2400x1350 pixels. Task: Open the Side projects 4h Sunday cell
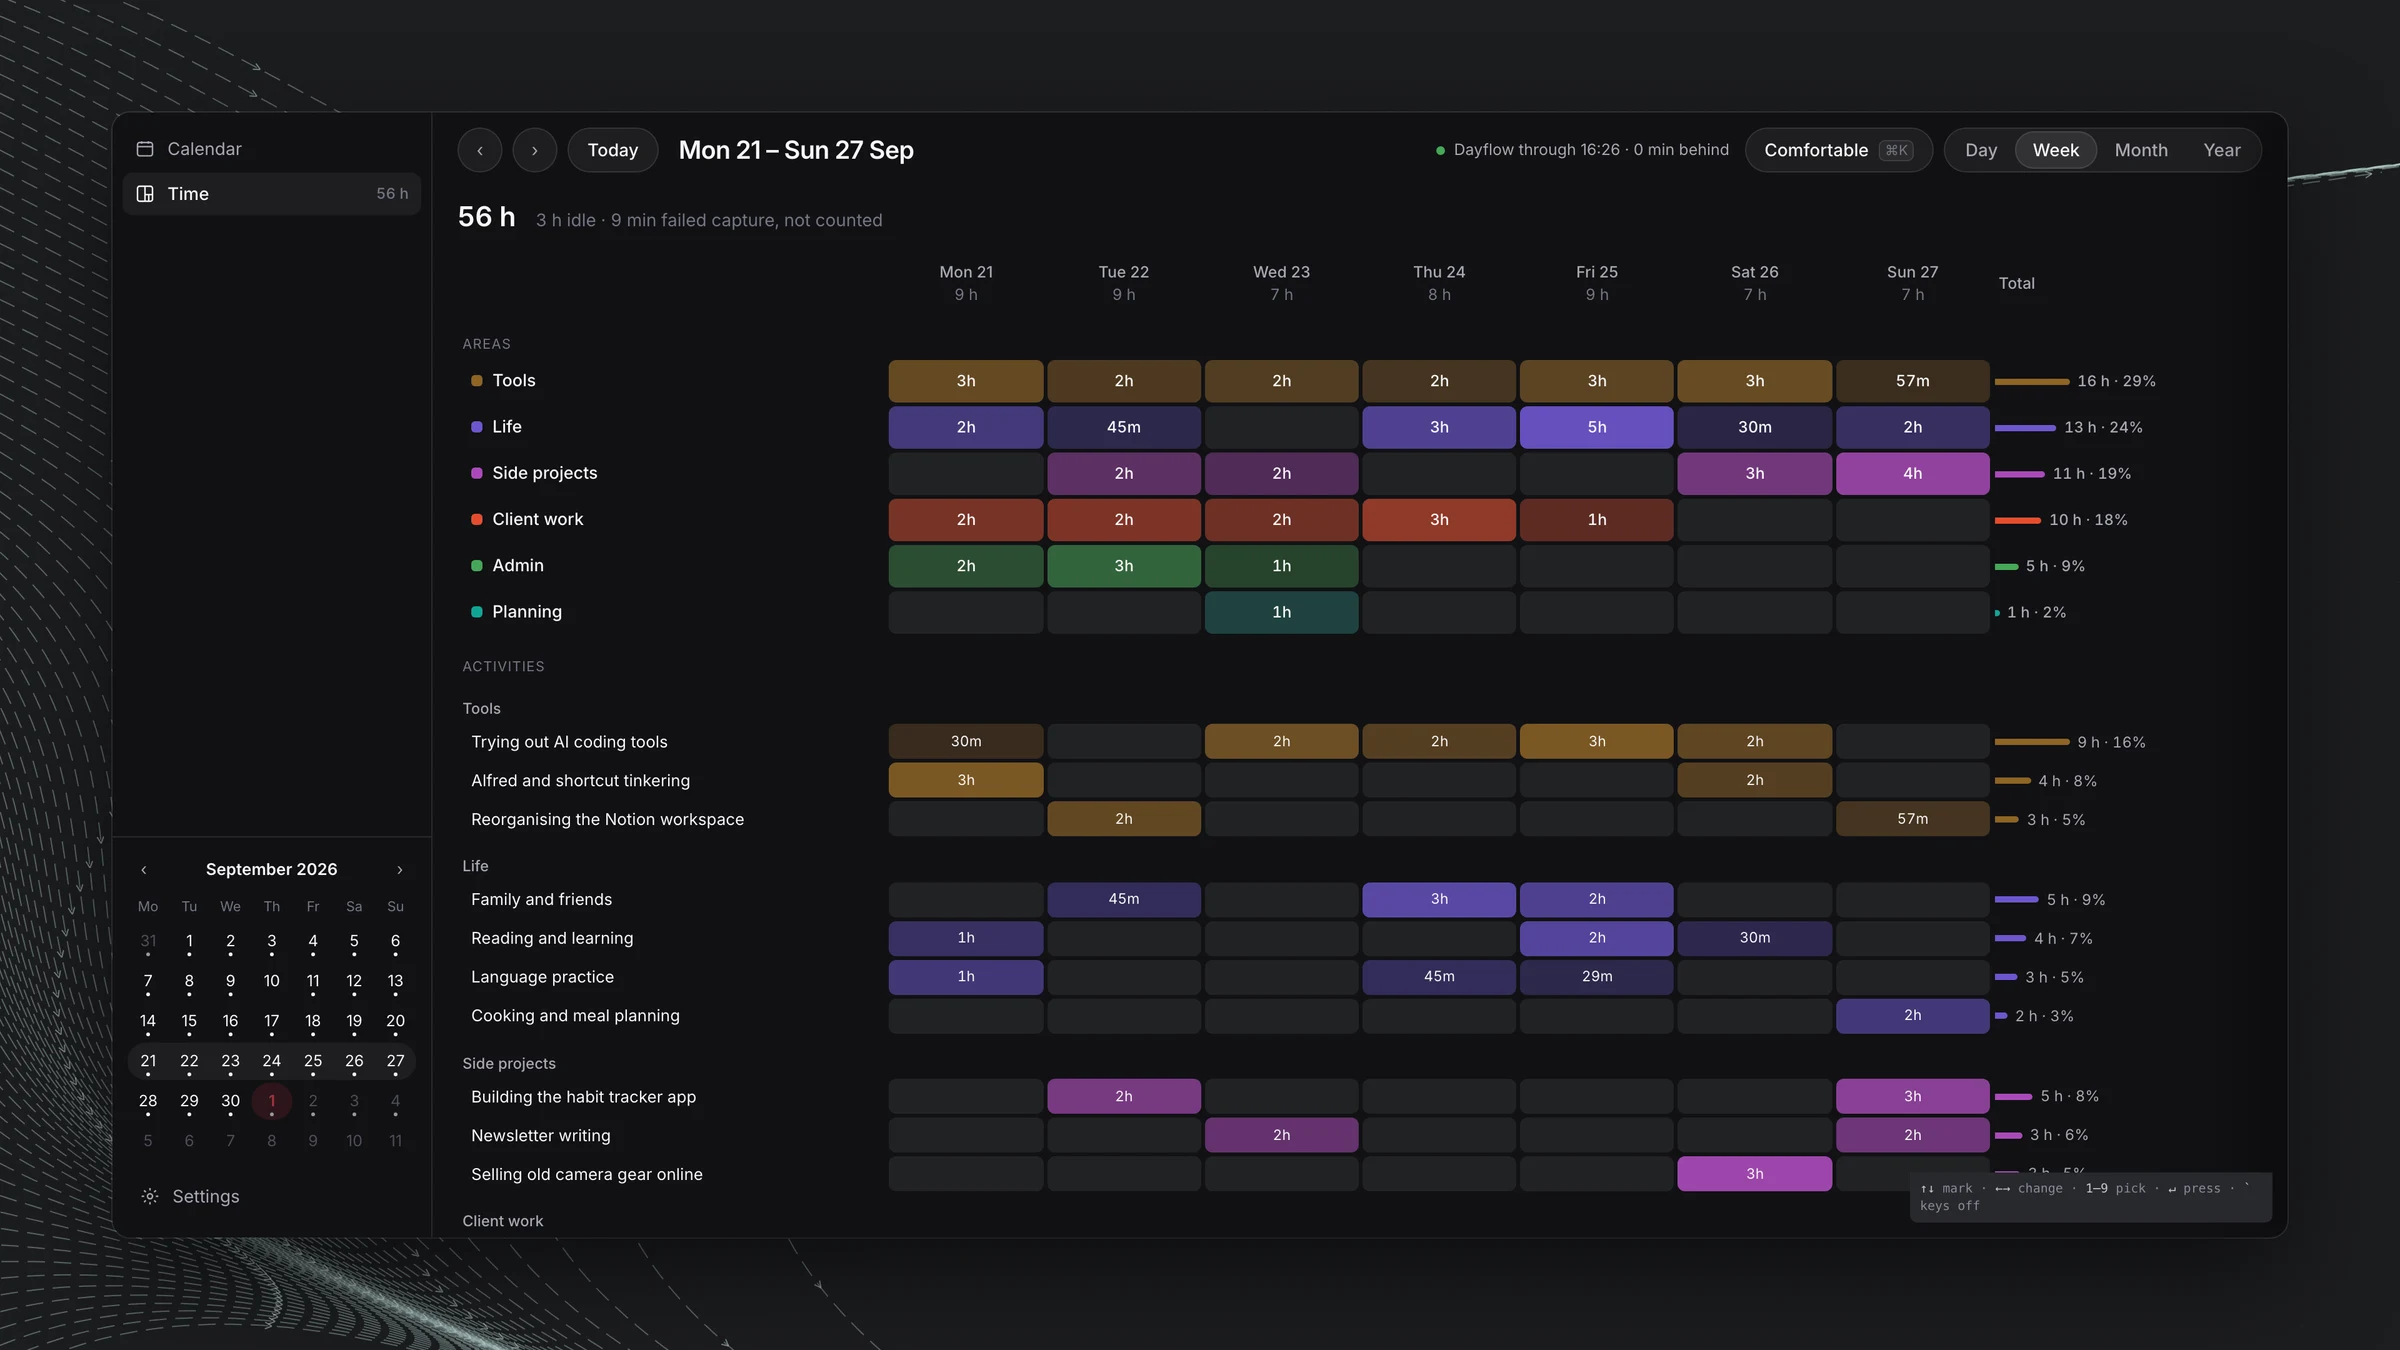pyautogui.click(x=1912, y=473)
